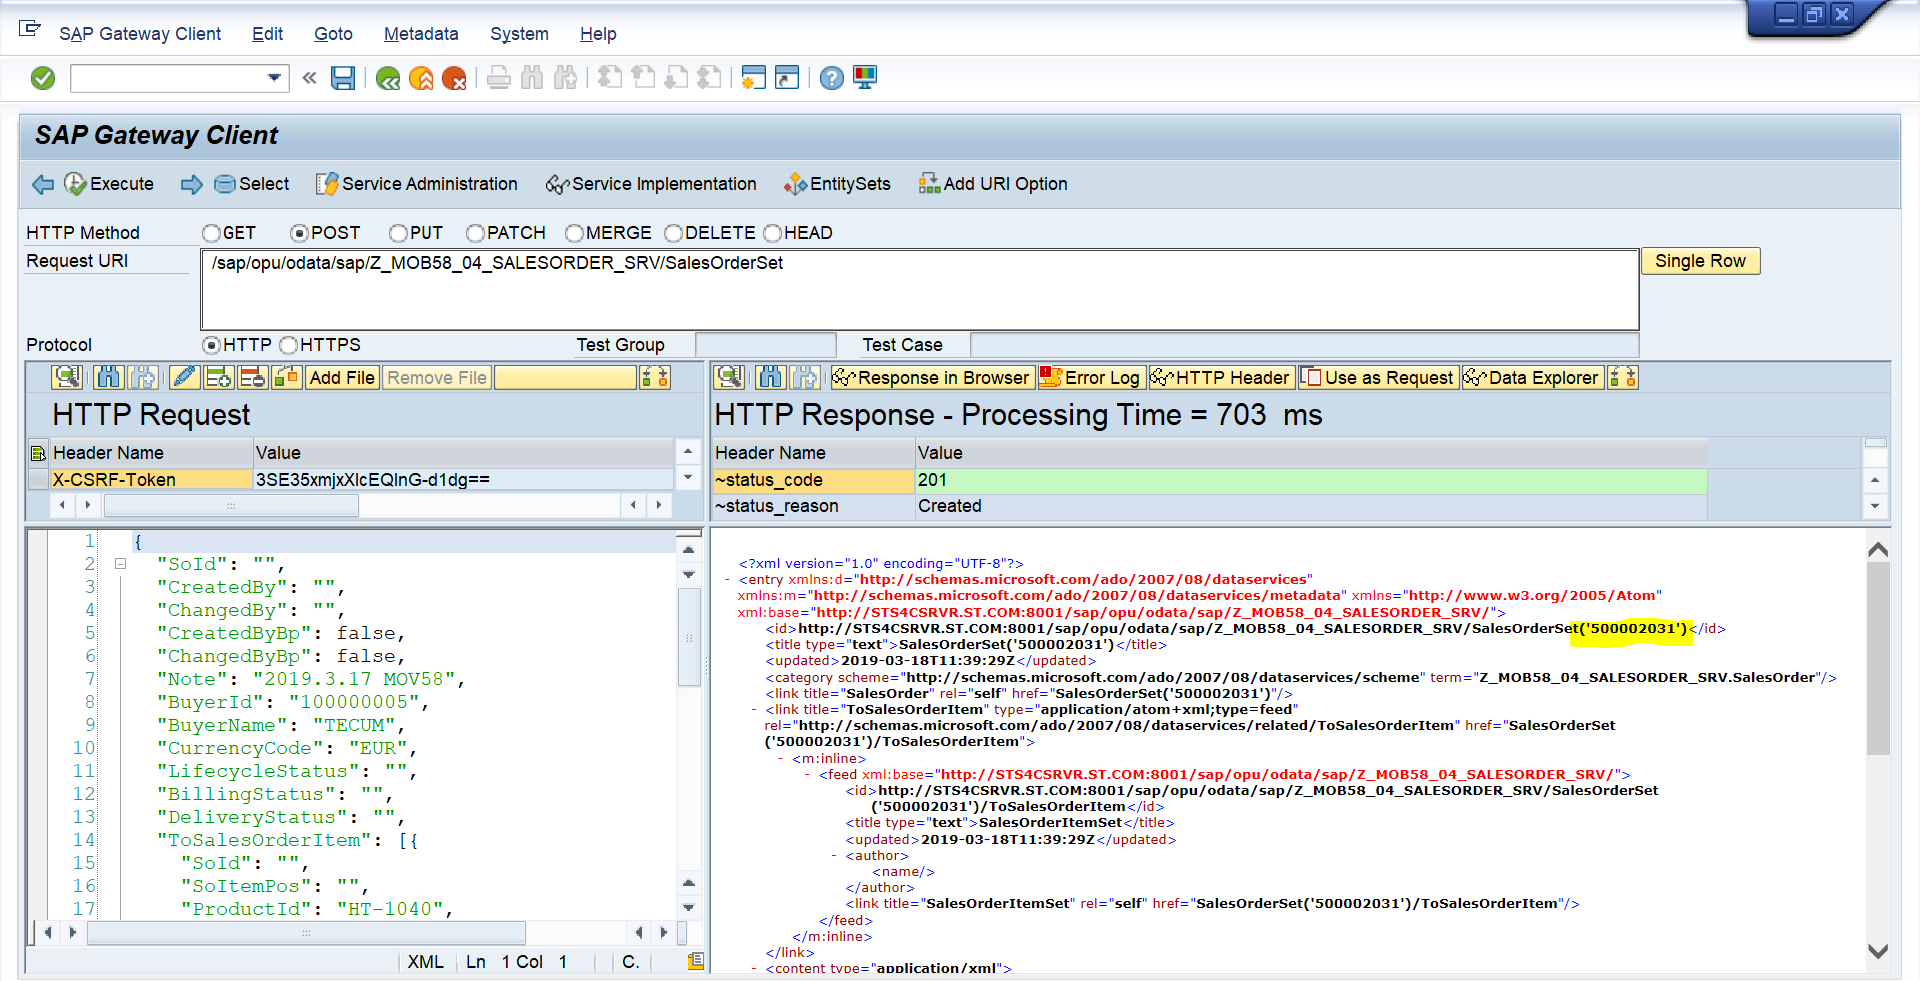Screen dimensions: 1920x981
Task: Click the insert row icon in request toolbar
Action: point(218,377)
